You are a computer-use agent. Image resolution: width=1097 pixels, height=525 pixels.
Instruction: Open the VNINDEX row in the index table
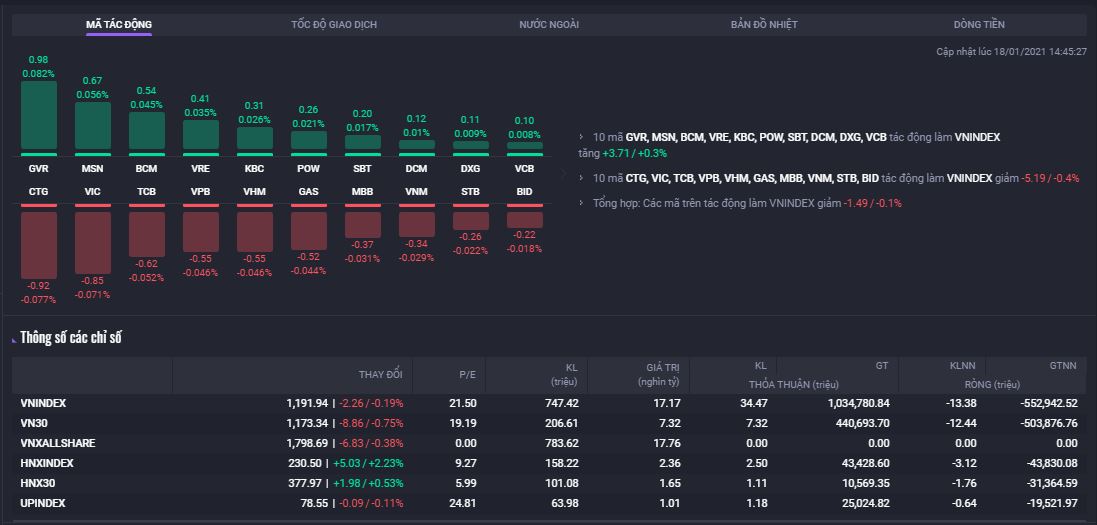tap(43, 403)
